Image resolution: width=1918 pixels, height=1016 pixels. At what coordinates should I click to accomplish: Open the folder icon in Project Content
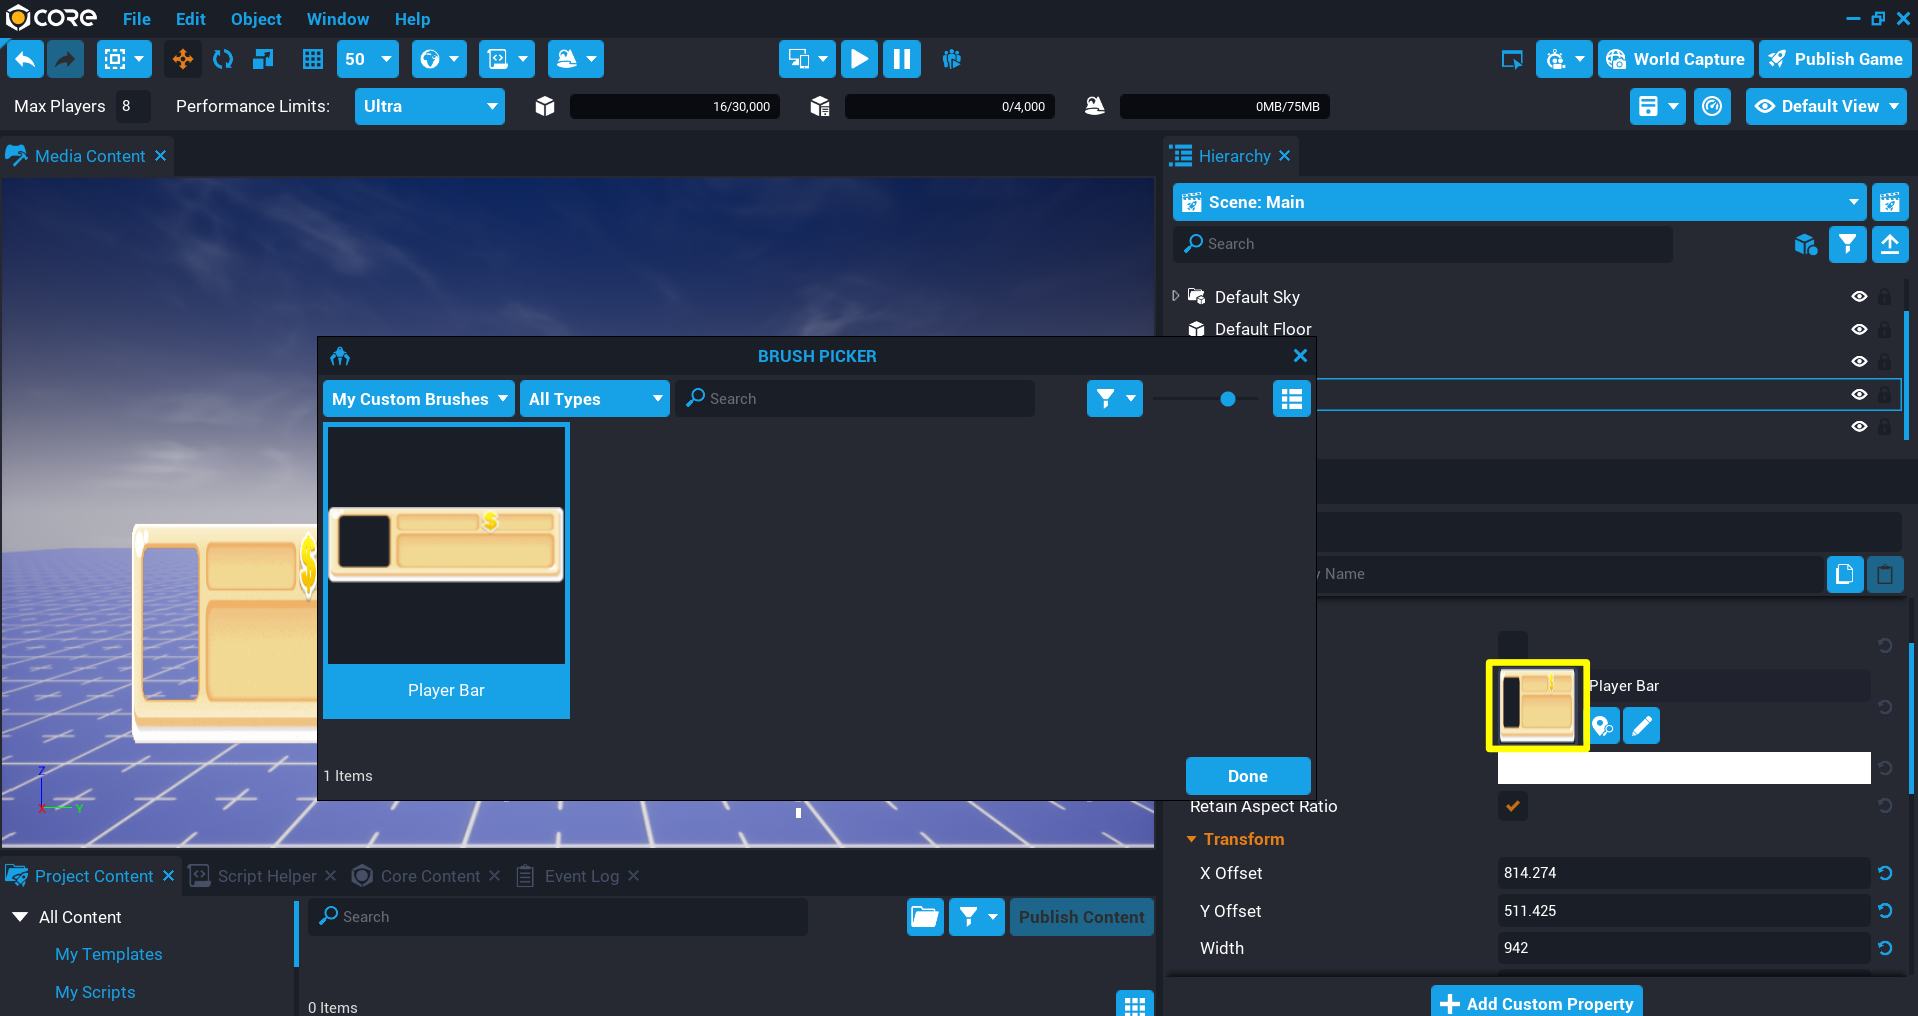coord(925,917)
